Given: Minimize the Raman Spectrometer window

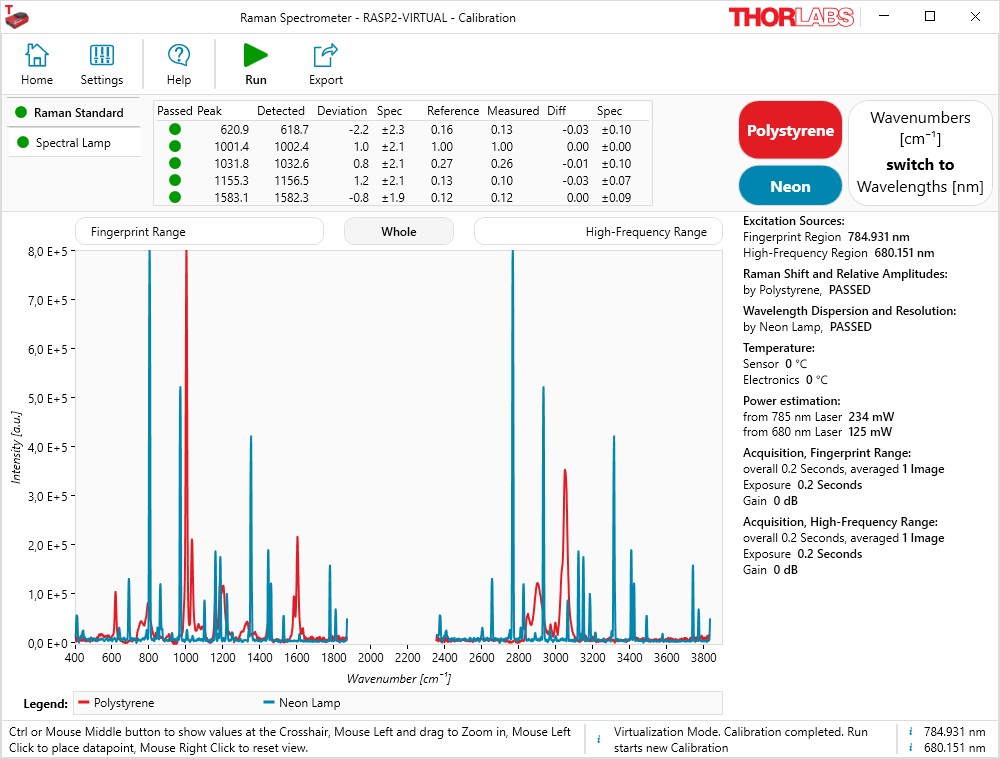Looking at the screenshot, I should [x=884, y=17].
